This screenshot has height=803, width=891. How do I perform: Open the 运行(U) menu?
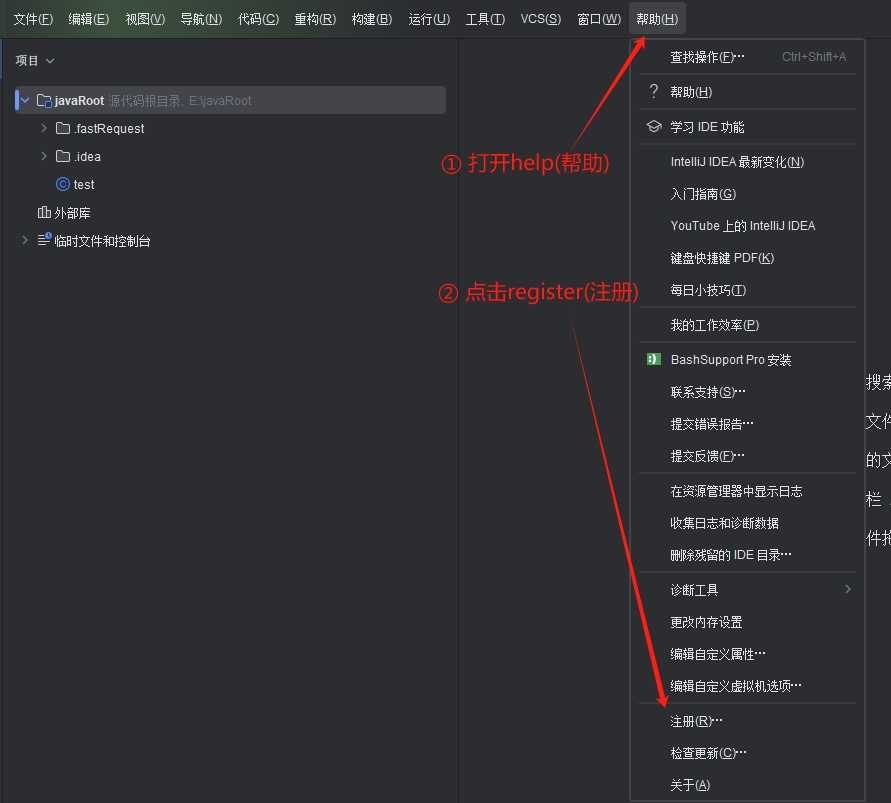coord(429,19)
